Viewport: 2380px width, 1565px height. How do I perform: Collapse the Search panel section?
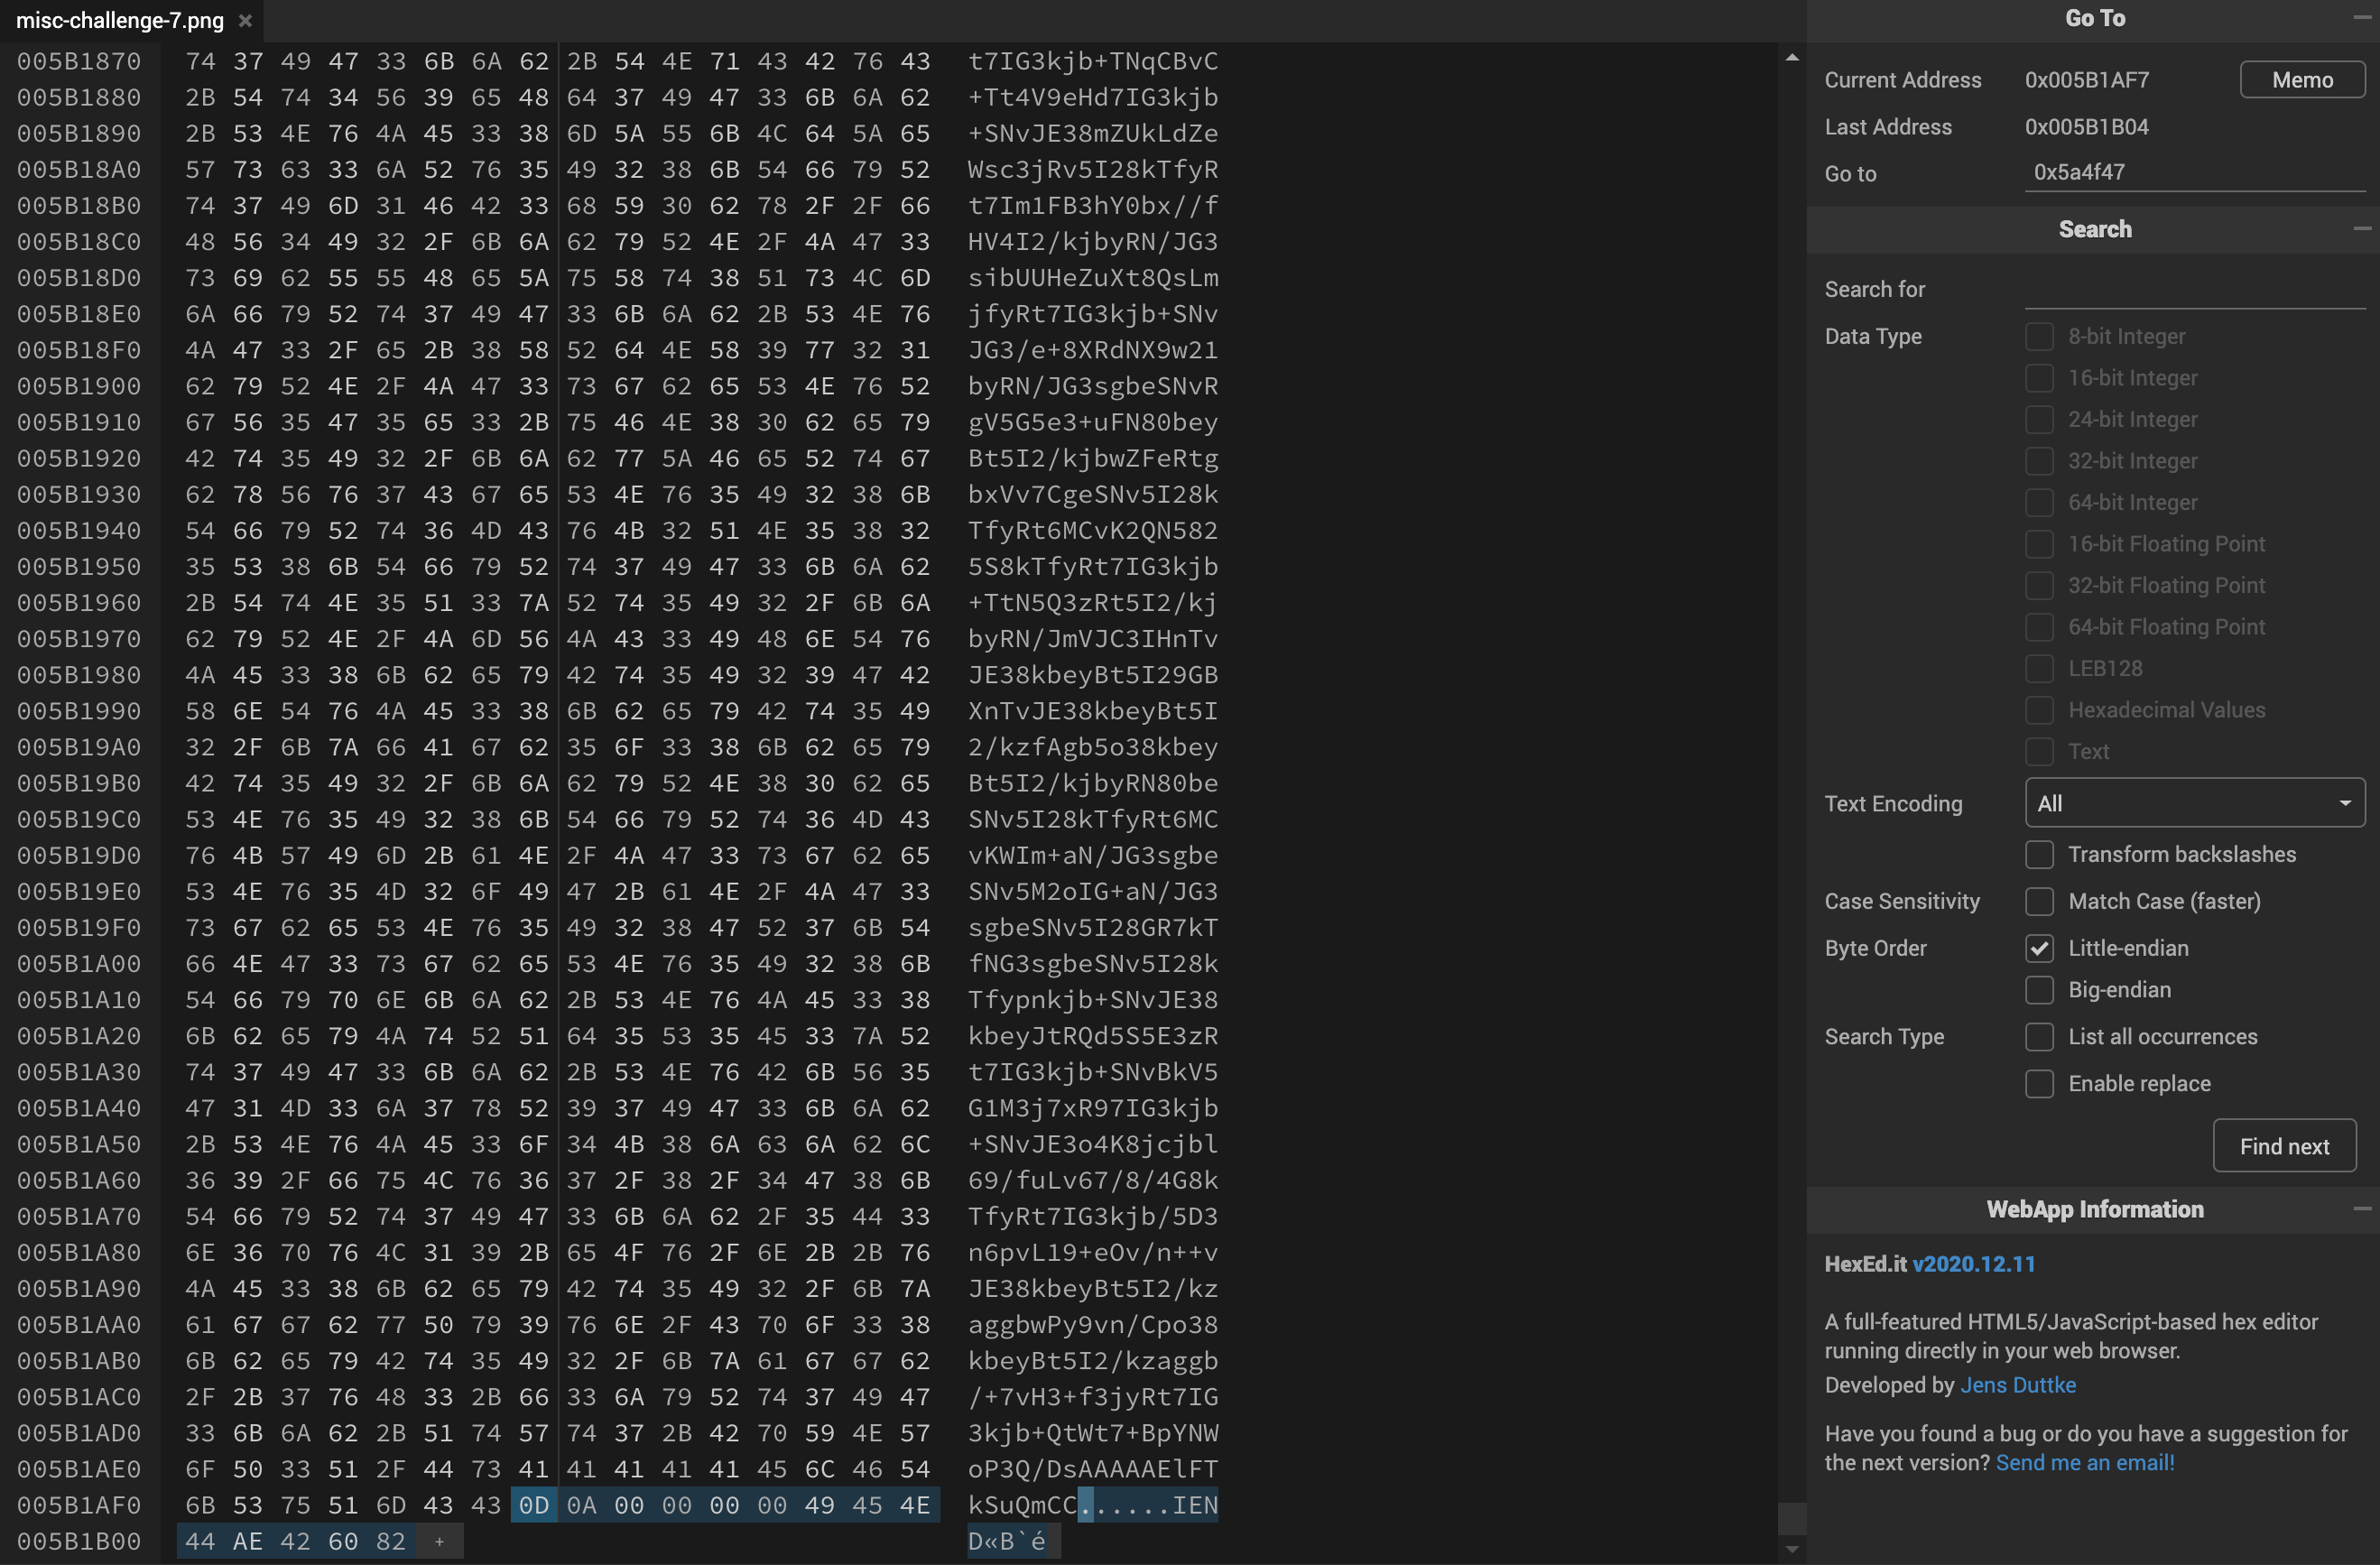click(x=2362, y=229)
